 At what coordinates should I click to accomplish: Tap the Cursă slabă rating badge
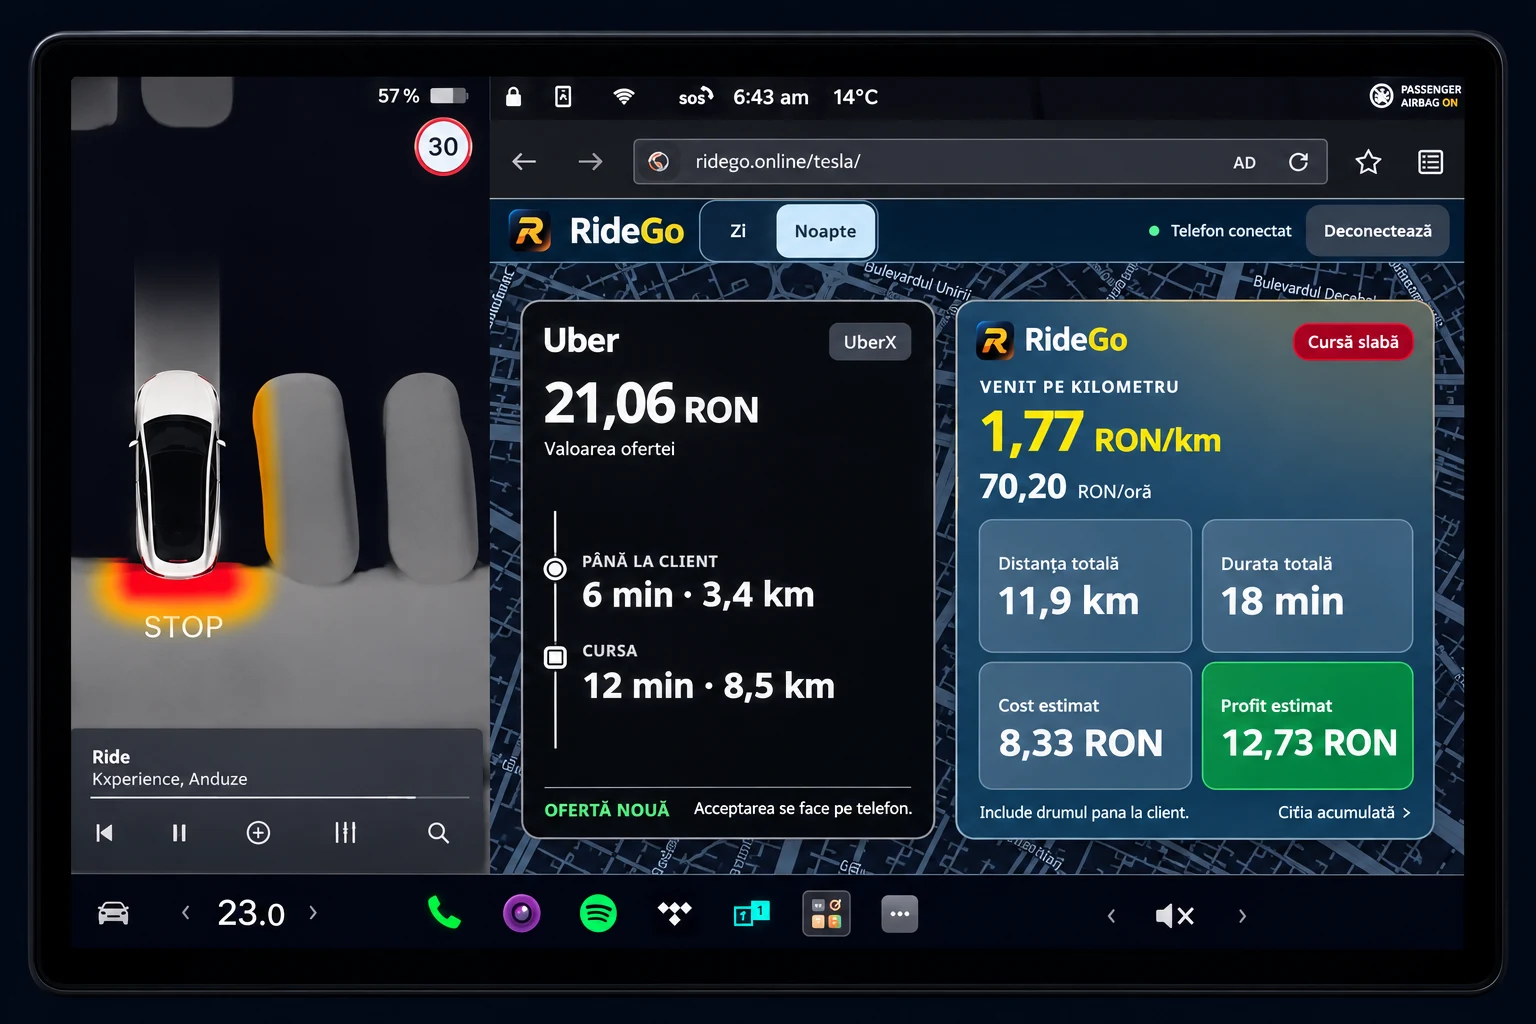(x=1353, y=342)
